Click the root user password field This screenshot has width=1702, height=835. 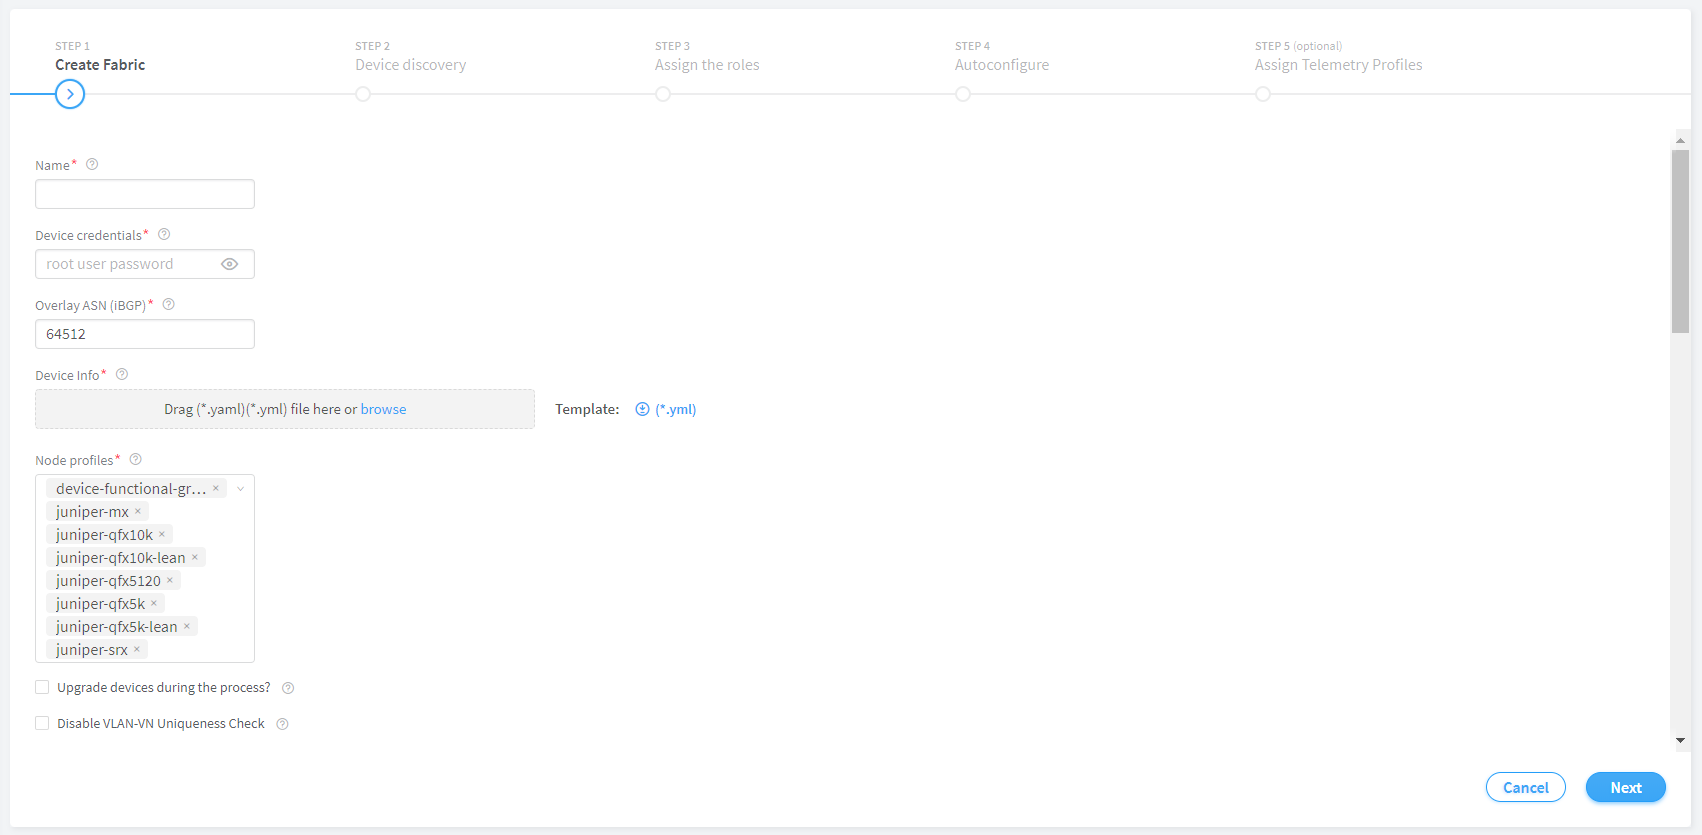145,264
